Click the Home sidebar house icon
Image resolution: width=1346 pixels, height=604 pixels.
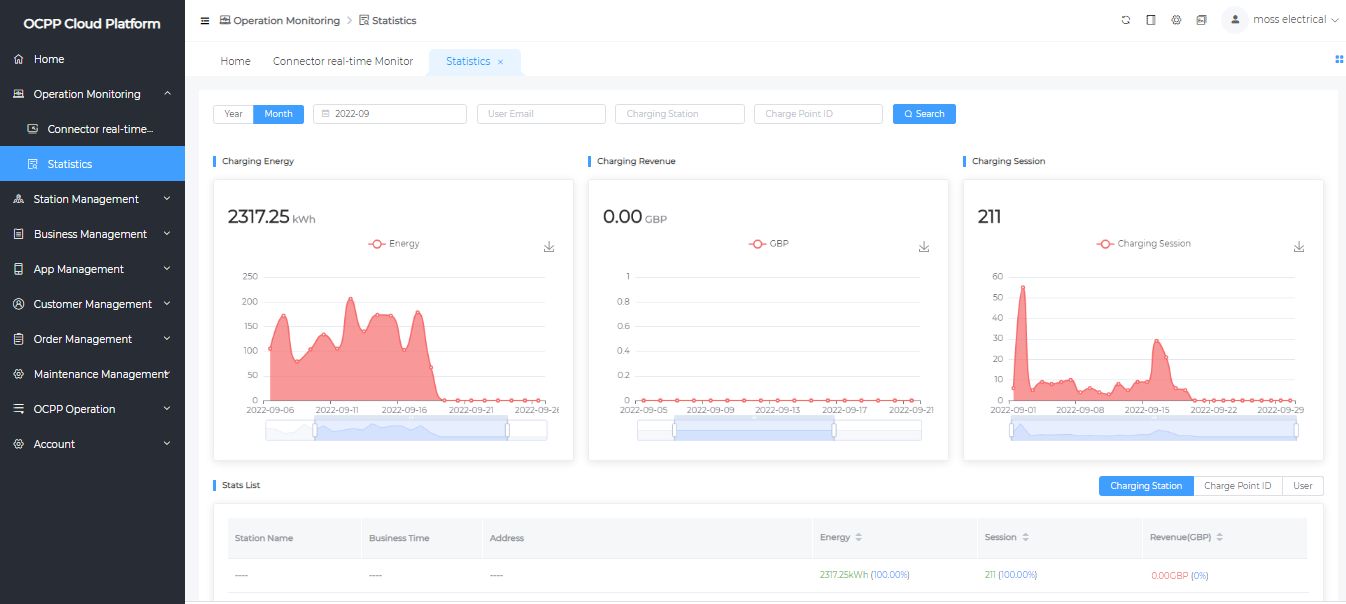[19, 59]
